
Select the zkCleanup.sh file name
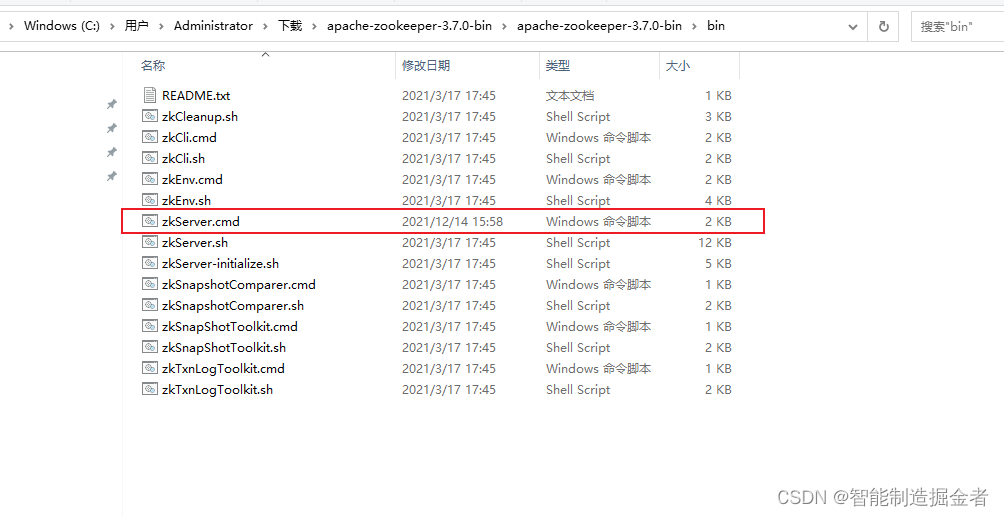(x=200, y=117)
